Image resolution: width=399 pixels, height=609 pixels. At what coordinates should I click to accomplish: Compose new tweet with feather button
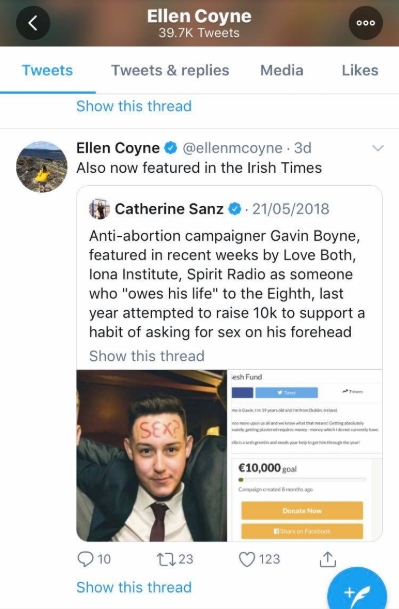pyautogui.click(x=357, y=590)
